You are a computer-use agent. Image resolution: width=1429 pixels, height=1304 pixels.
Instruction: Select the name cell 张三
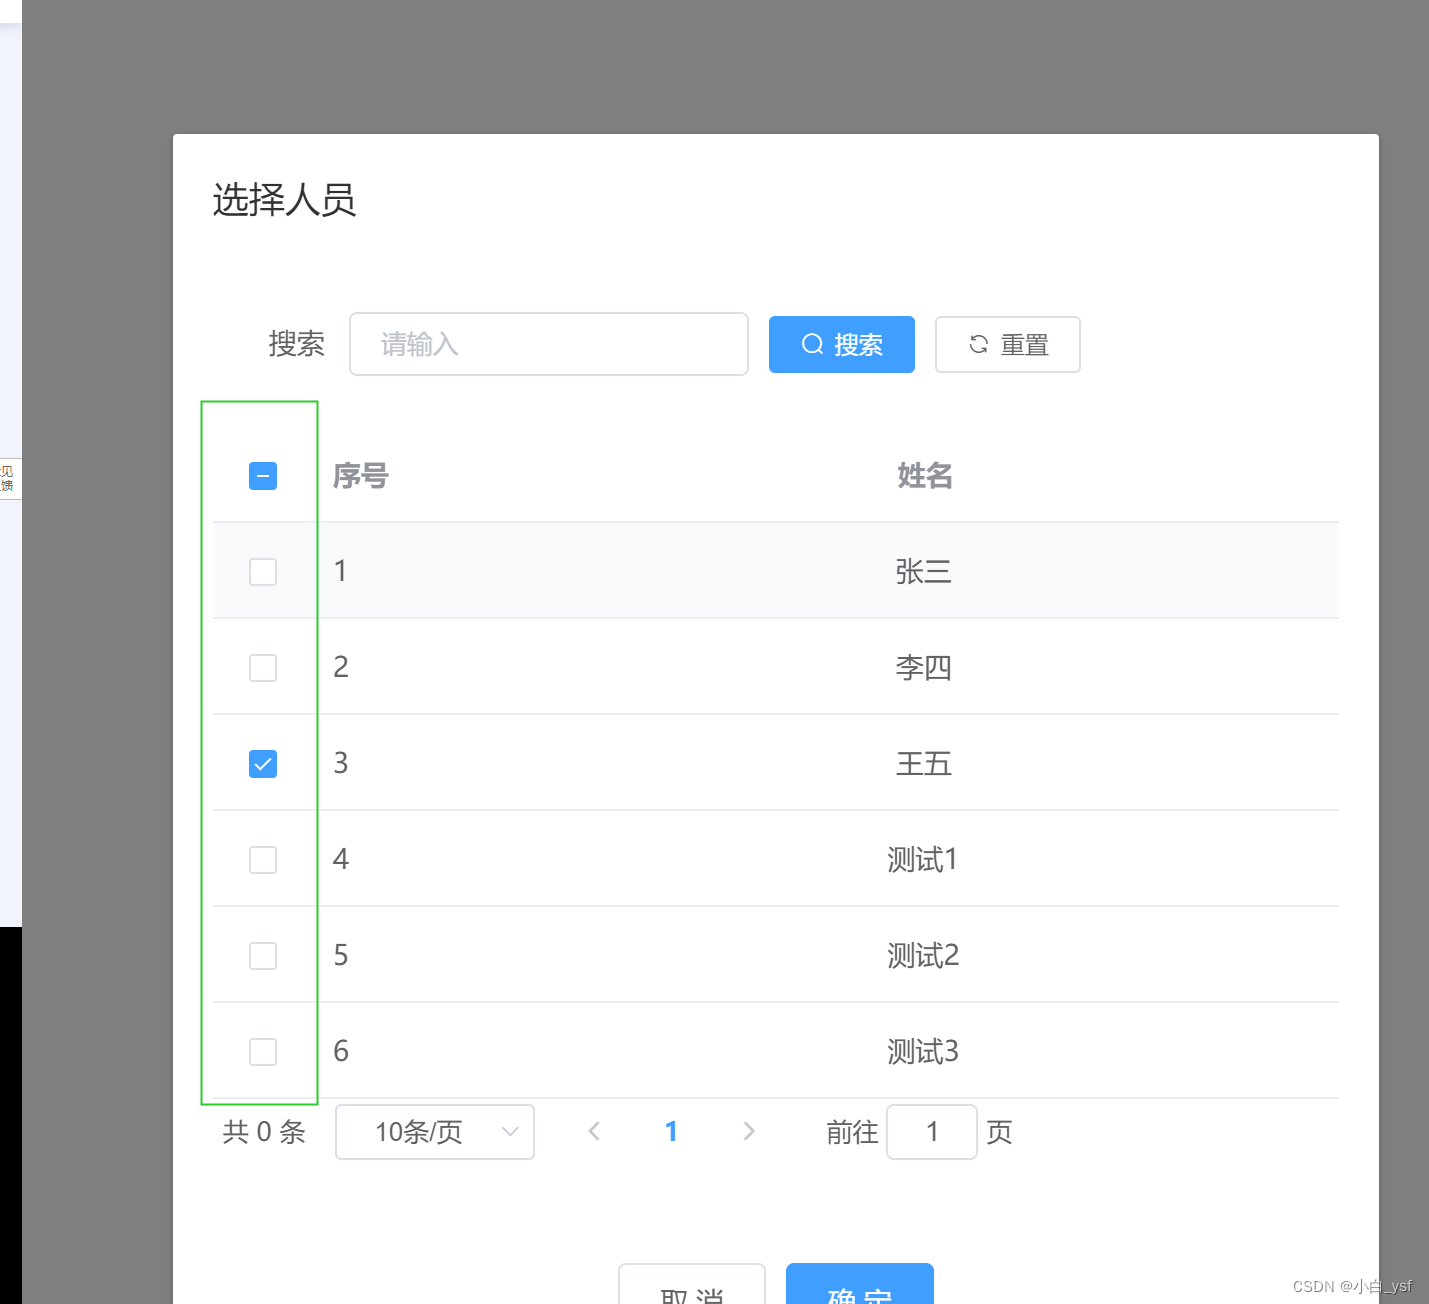[x=924, y=572]
